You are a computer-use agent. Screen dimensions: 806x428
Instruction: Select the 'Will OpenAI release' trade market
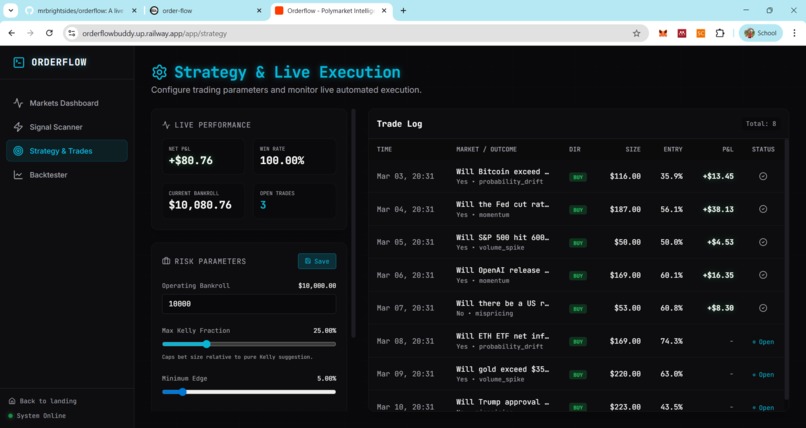pos(502,270)
